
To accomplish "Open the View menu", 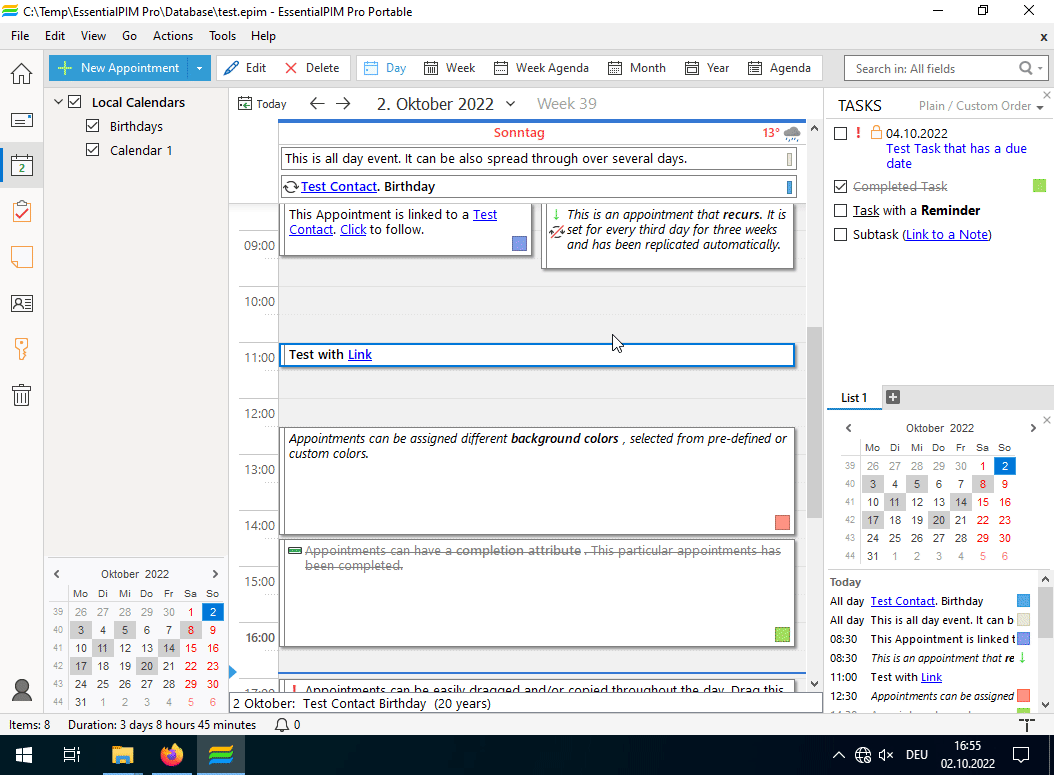I will click(93, 36).
